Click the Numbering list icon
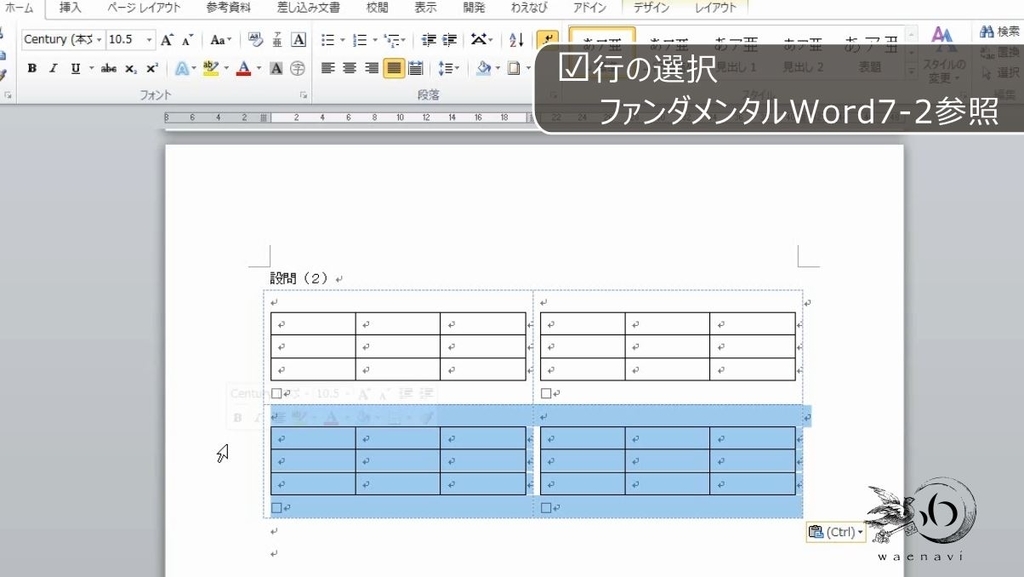 click(x=359, y=40)
